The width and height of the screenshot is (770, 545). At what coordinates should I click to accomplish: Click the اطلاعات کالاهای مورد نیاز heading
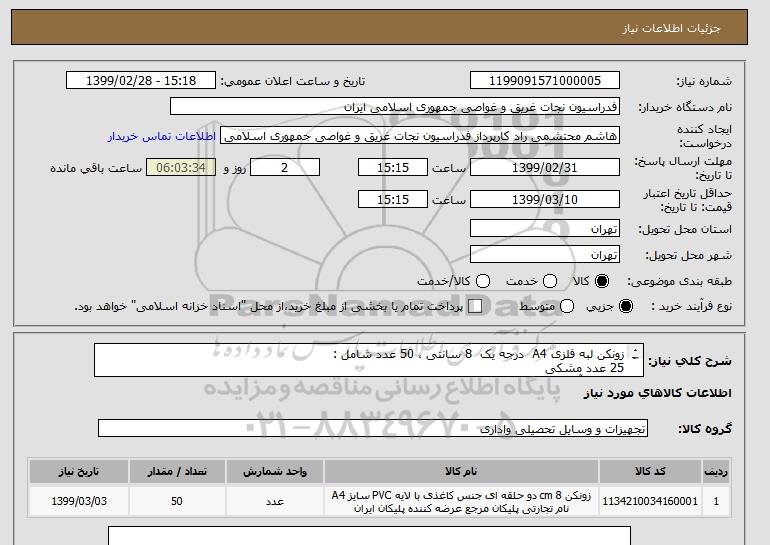pyautogui.click(x=658, y=393)
